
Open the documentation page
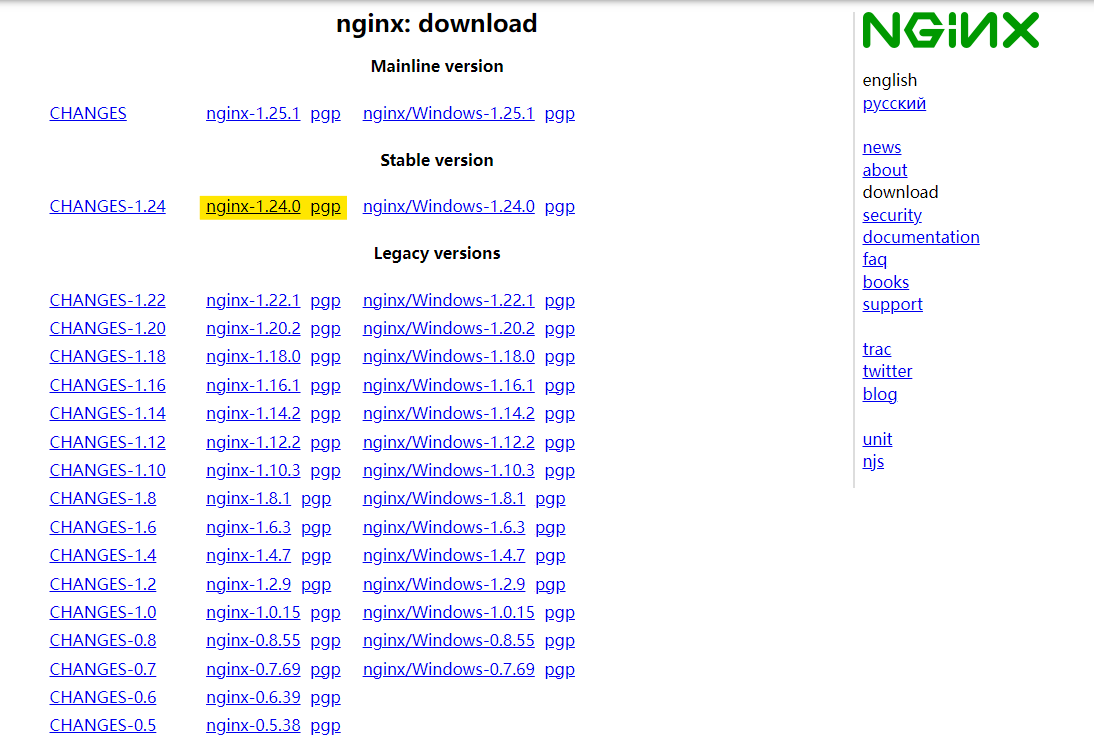click(921, 237)
